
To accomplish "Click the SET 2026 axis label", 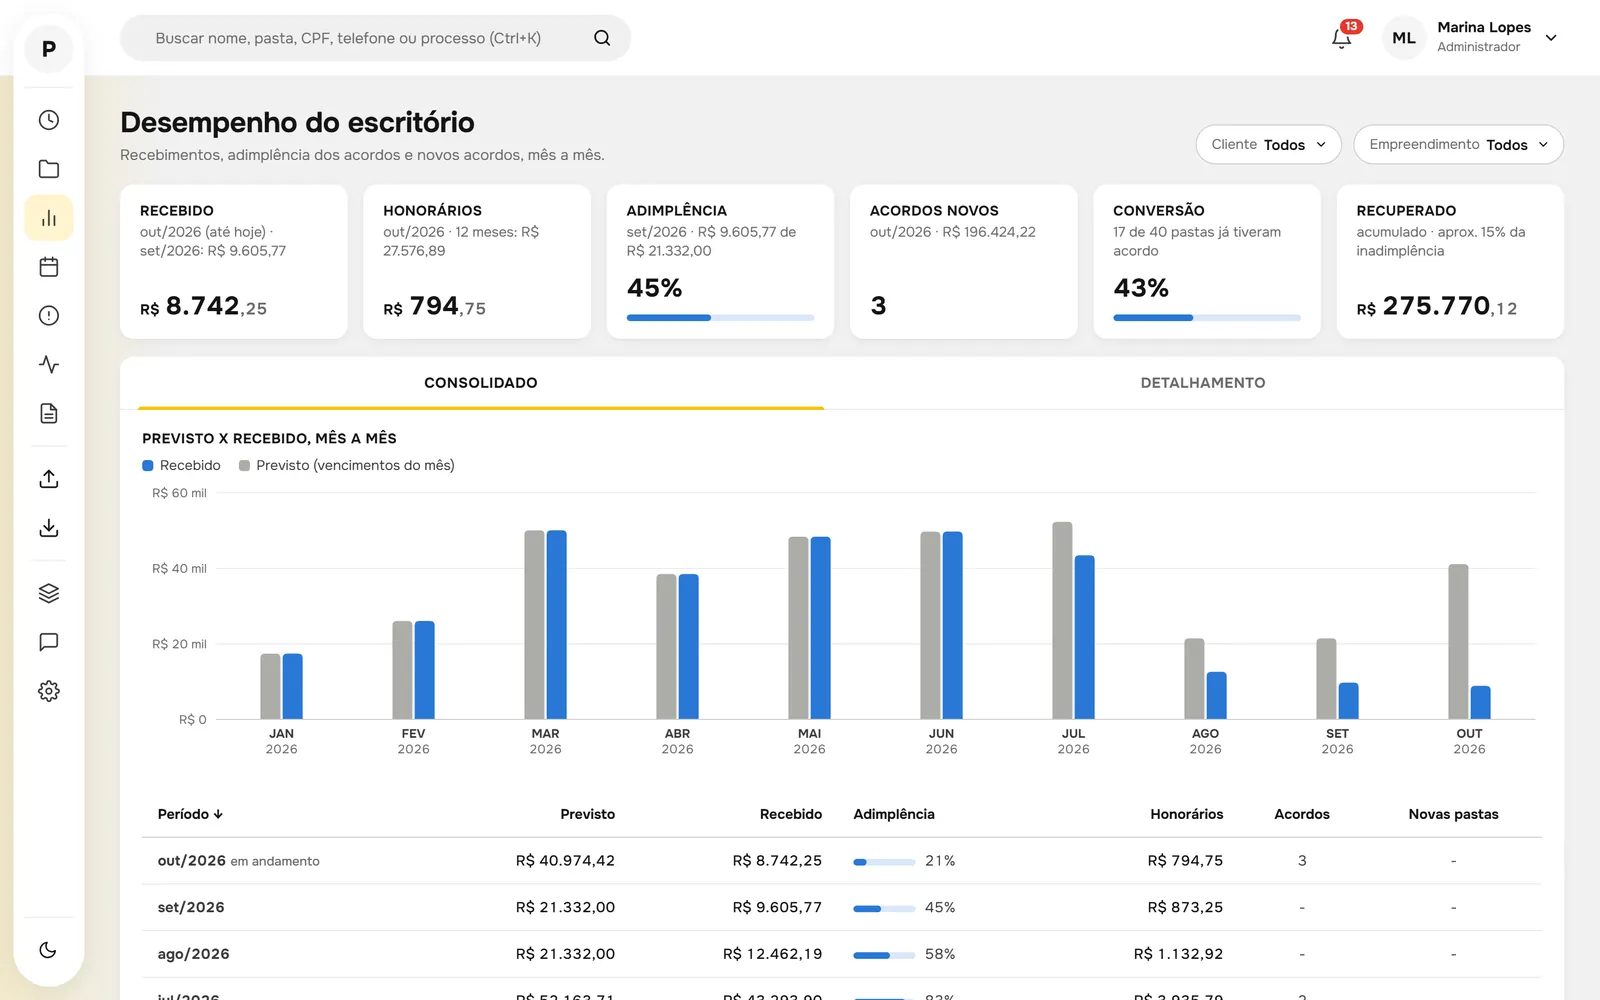I will click(x=1337, y=741).
